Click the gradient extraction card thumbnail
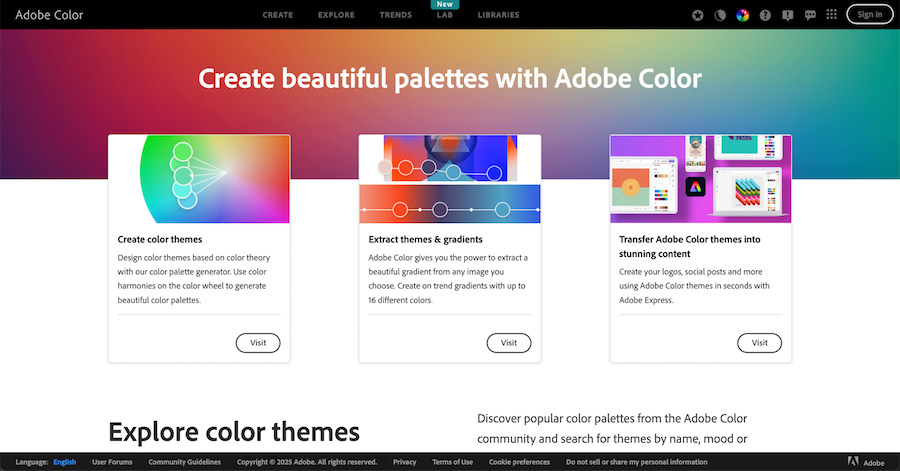 tap(450, 179)
